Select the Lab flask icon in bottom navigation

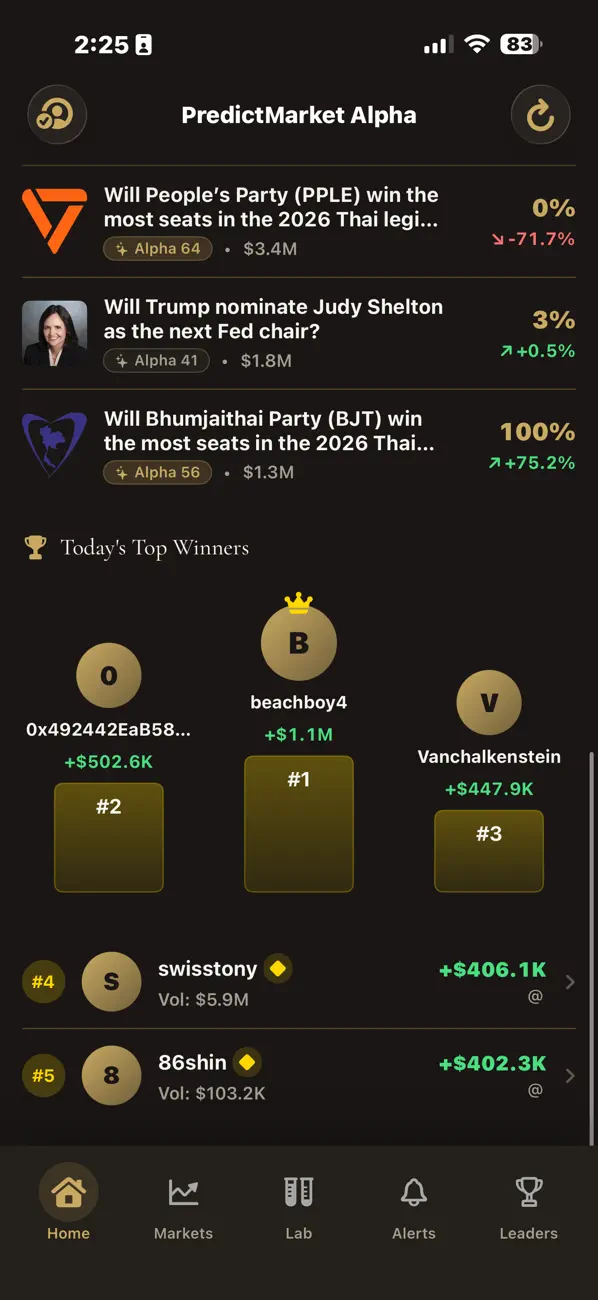(298, 1190)
